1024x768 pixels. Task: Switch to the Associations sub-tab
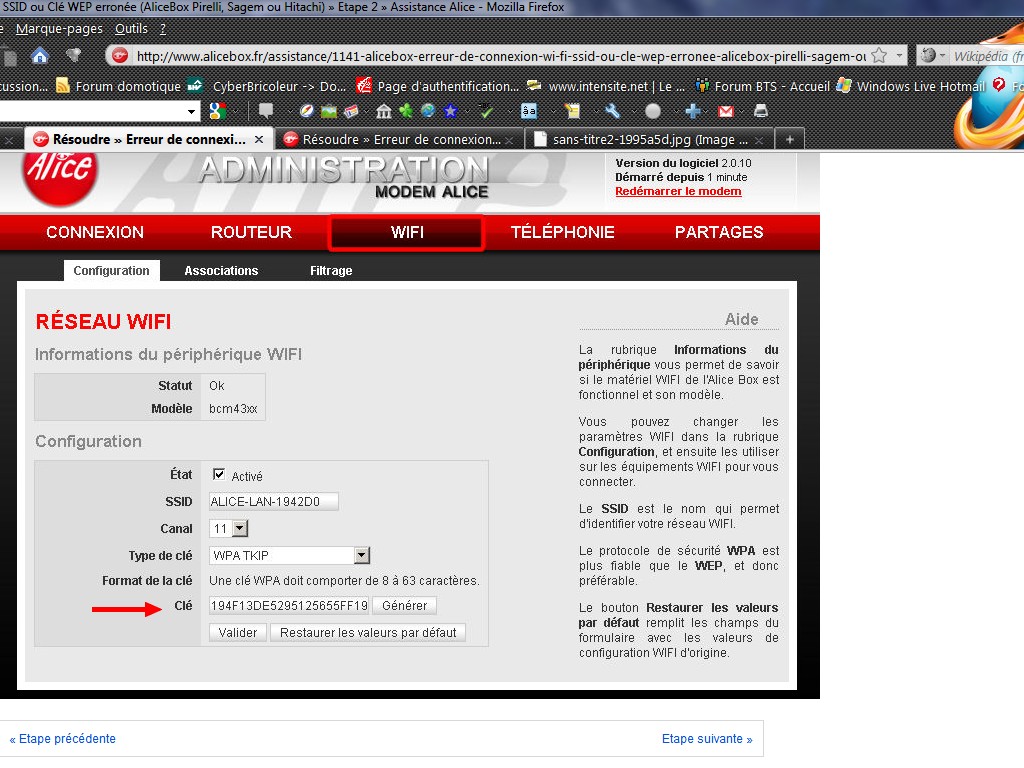pyautogui.click(x=221, y=271)
